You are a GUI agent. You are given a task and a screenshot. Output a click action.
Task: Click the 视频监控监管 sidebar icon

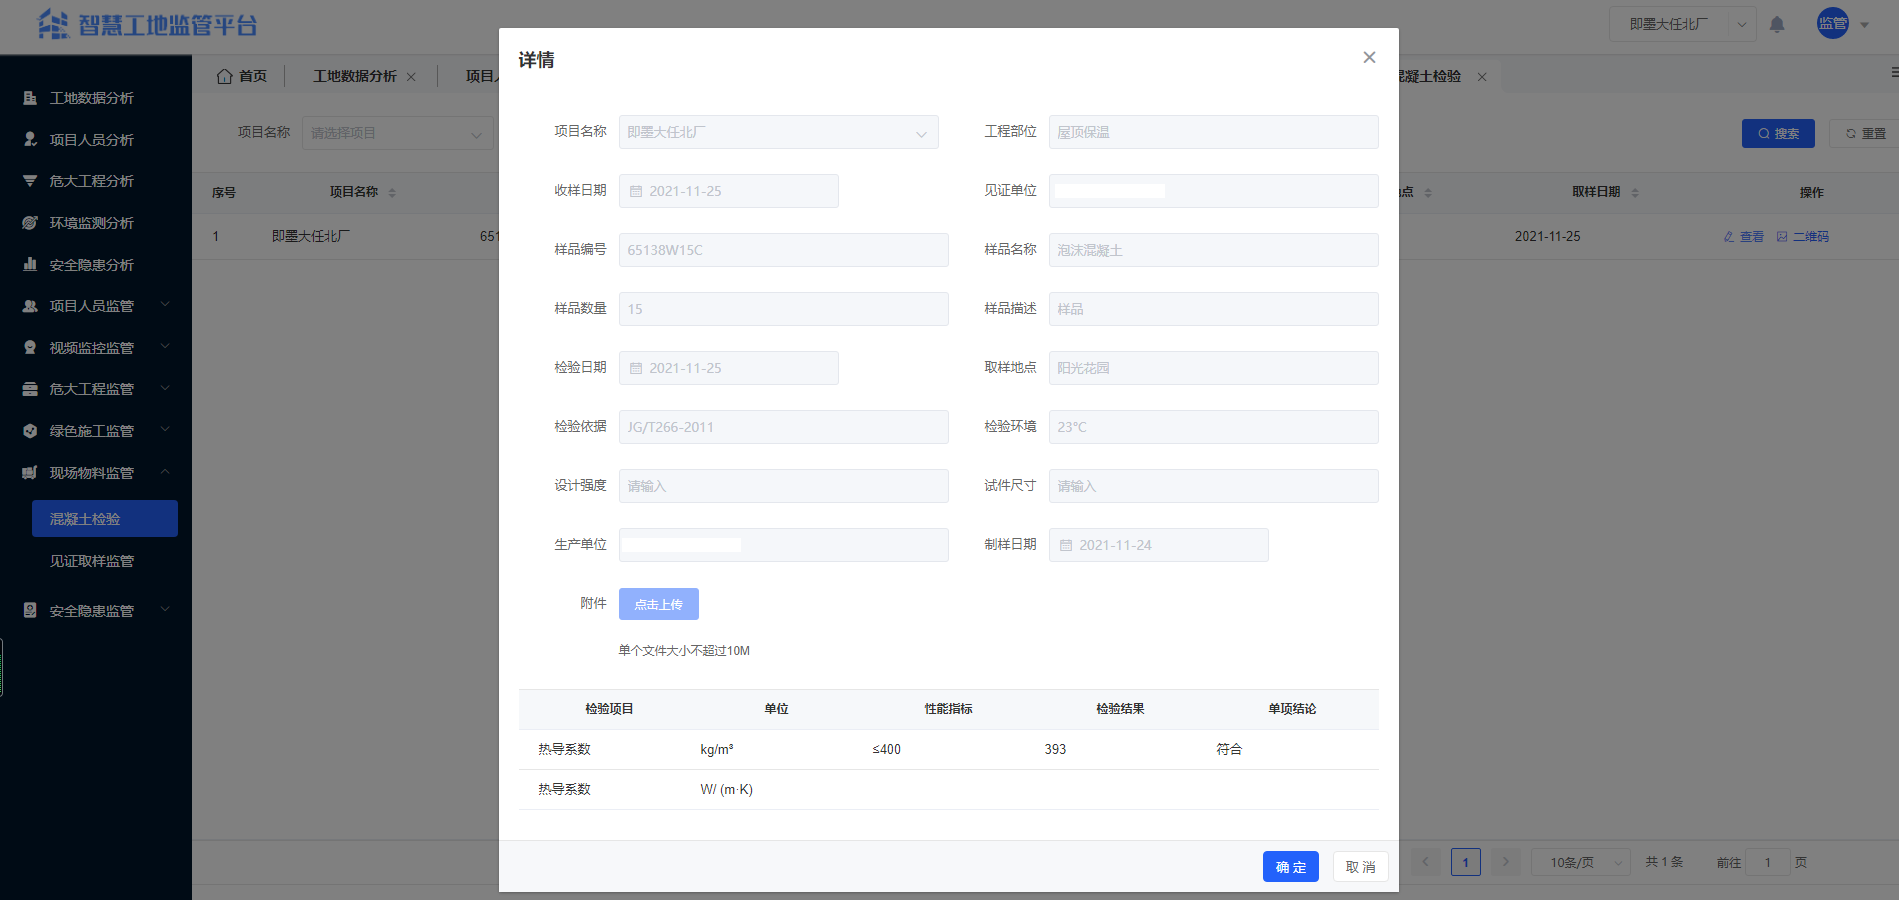pyautogui.click(x=30, y=348)
